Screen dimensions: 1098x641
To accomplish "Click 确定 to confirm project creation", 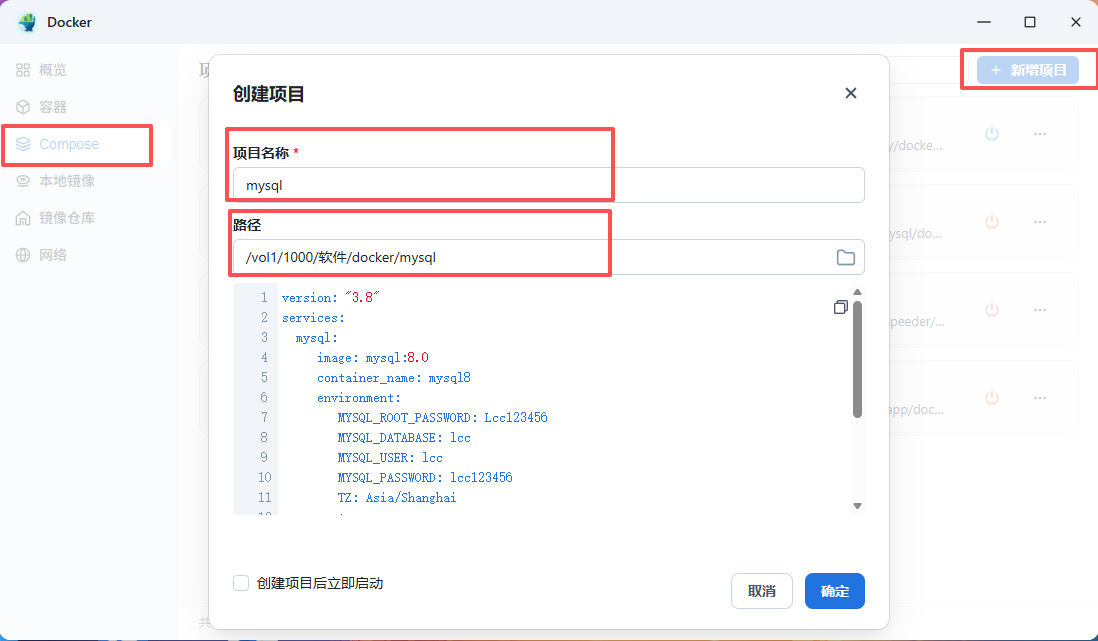I will pos(835,591).
